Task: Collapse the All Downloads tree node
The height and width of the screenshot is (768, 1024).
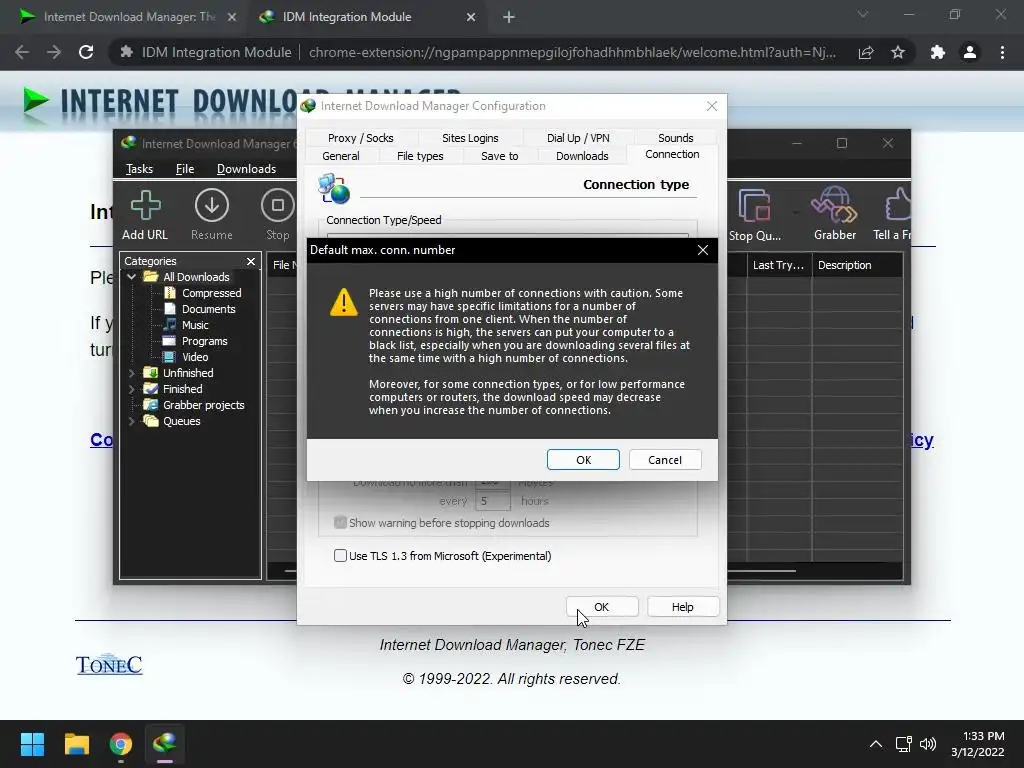Action: coord(132,277)
